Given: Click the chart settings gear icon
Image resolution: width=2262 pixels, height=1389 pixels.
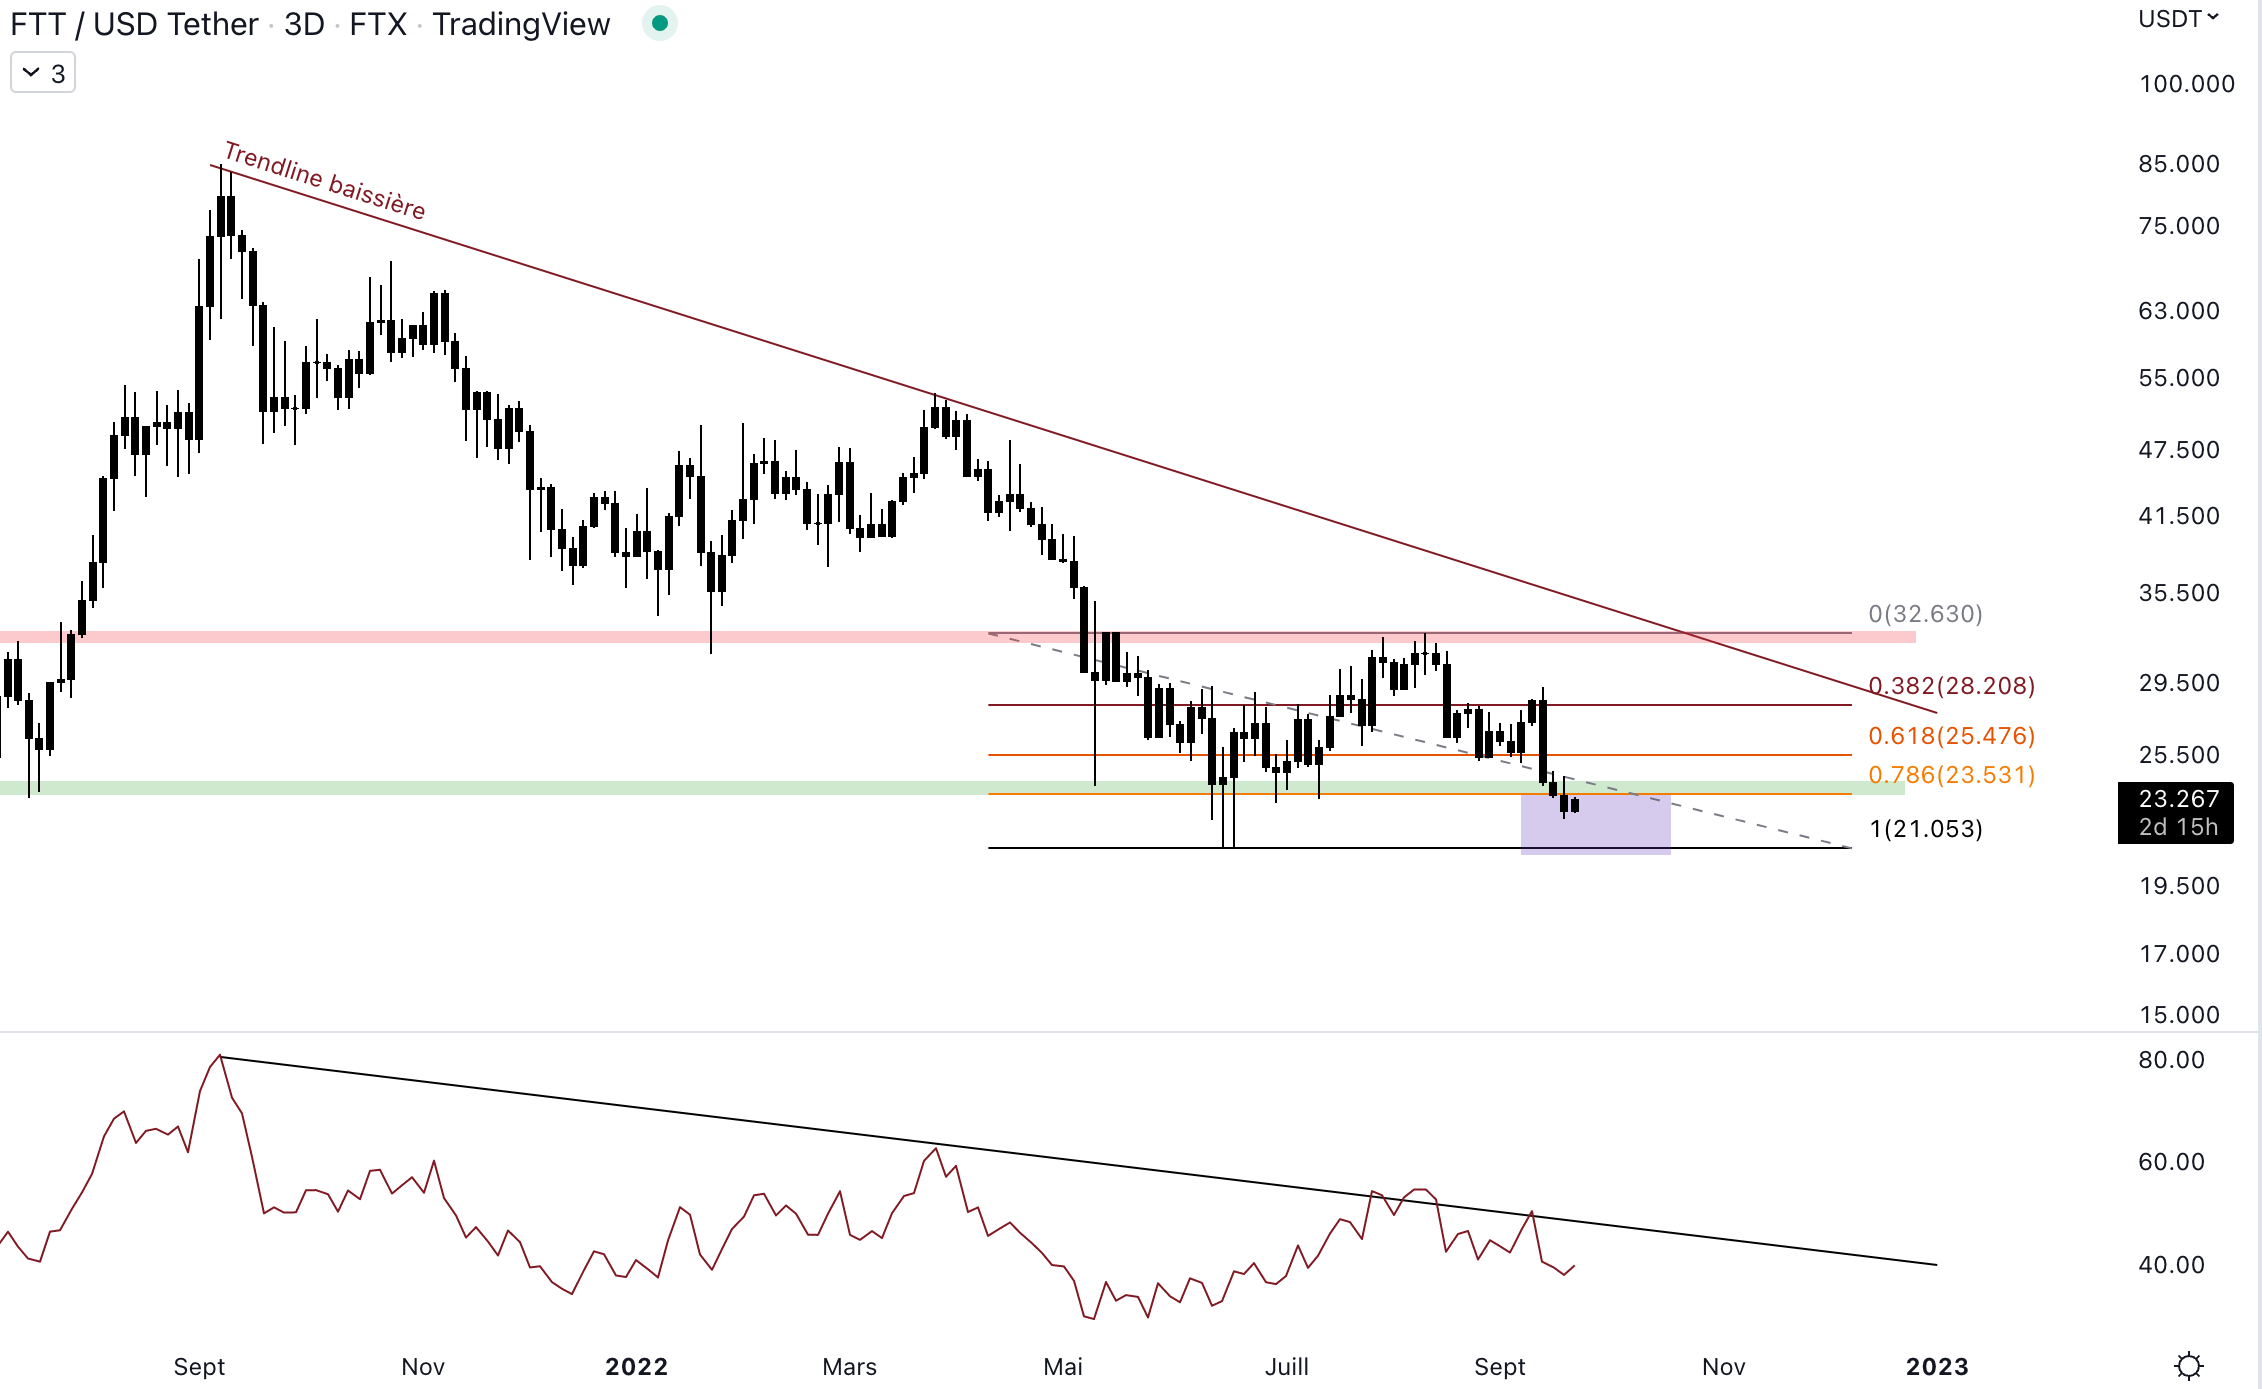Looking at the screenshot, I should (2189, 1365).
